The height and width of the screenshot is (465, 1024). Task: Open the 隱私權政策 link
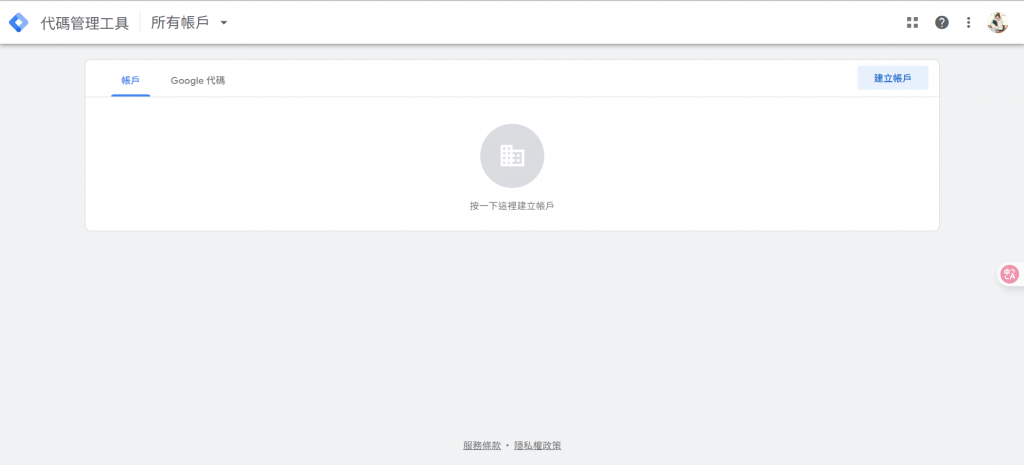pyautogui.click(x=537, y=445)
